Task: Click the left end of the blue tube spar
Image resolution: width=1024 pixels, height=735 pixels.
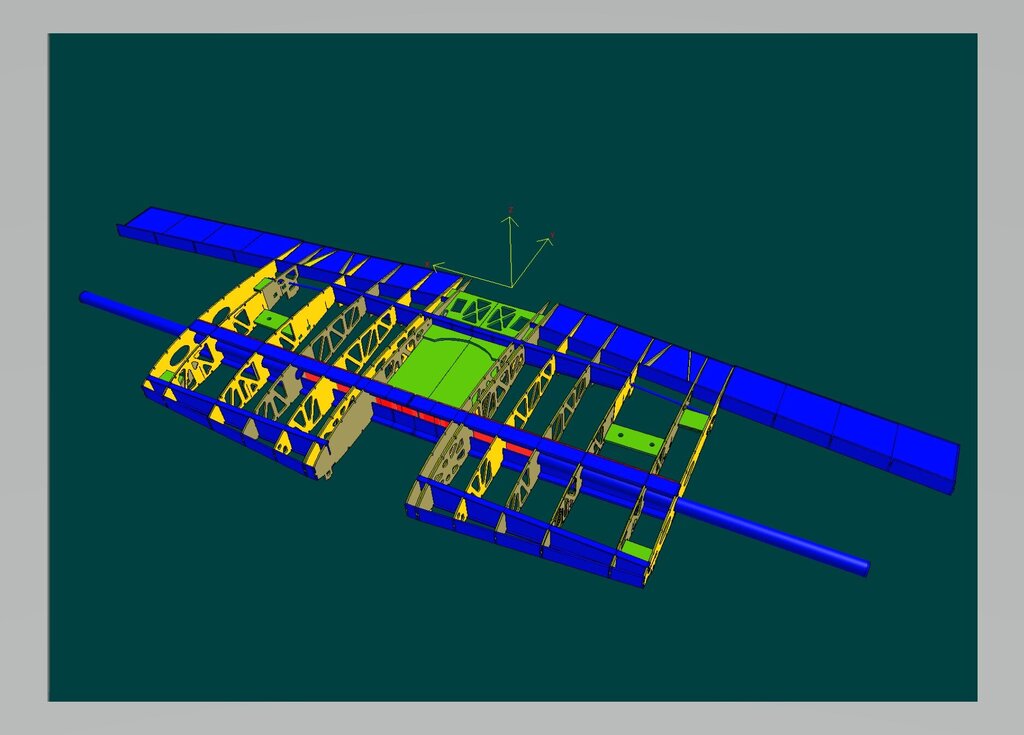Action: point(86,297)
